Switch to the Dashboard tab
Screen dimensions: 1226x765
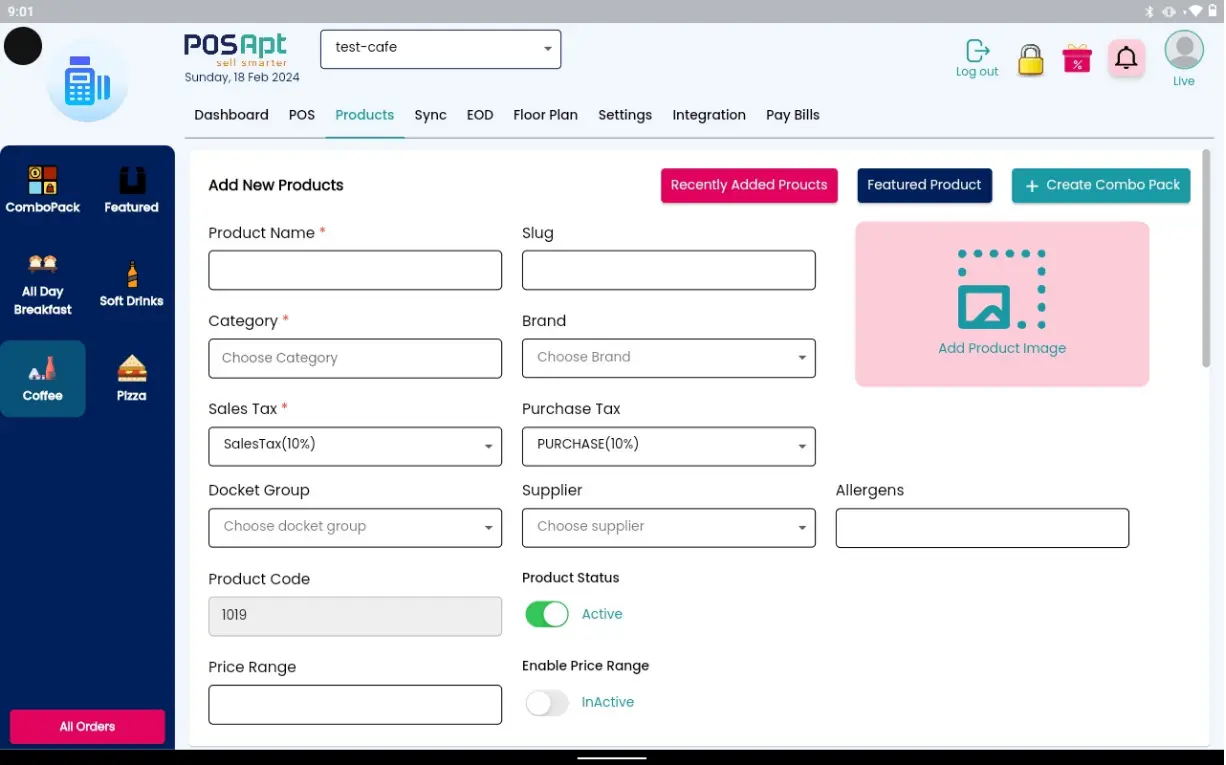click(x=231, y=115)
